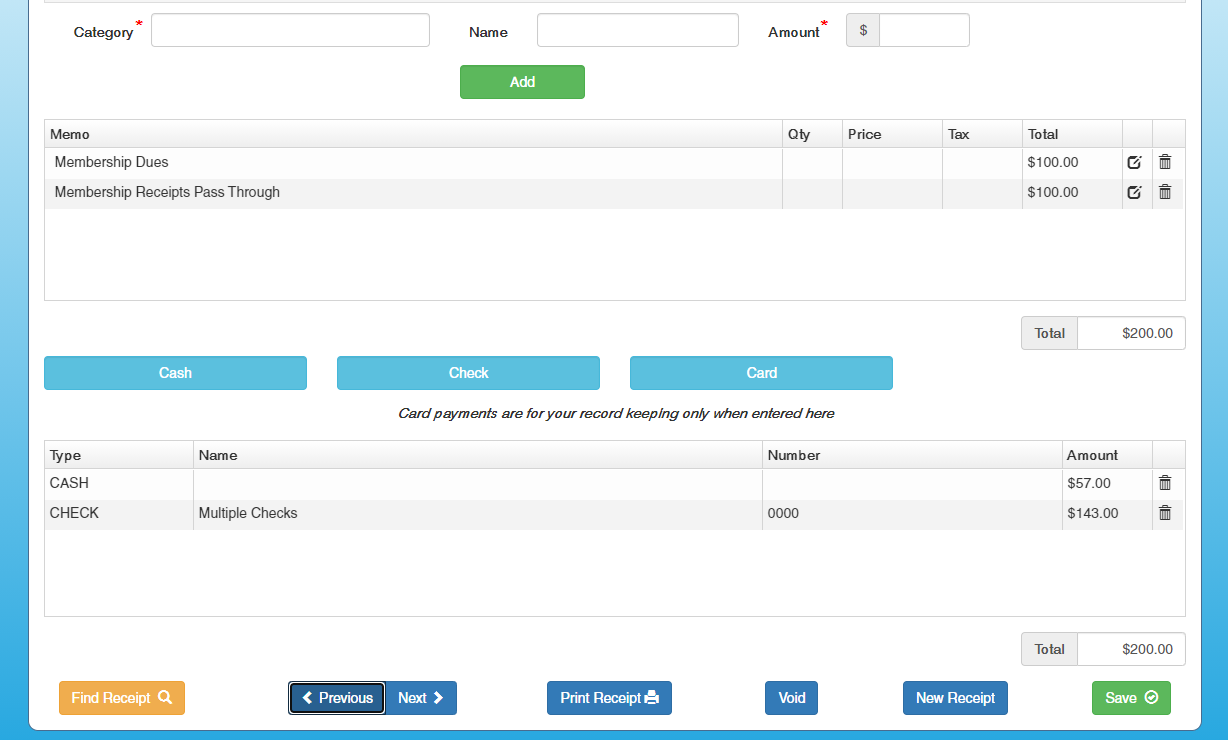This screenshot has width=1228, height=740.
Task: Go to the Next receipt
Action: click(421, 698)
